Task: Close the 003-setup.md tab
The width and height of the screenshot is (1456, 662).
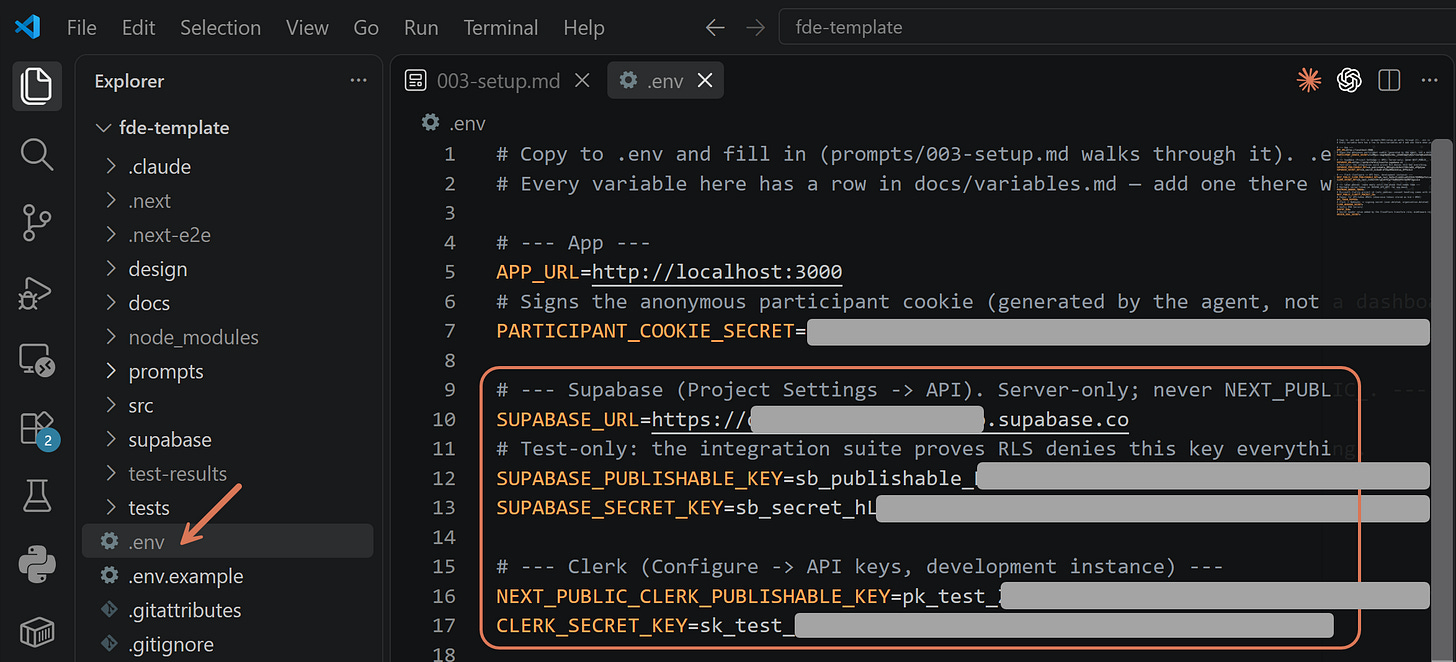Action: pyautogui.click(x=584, y=81)
